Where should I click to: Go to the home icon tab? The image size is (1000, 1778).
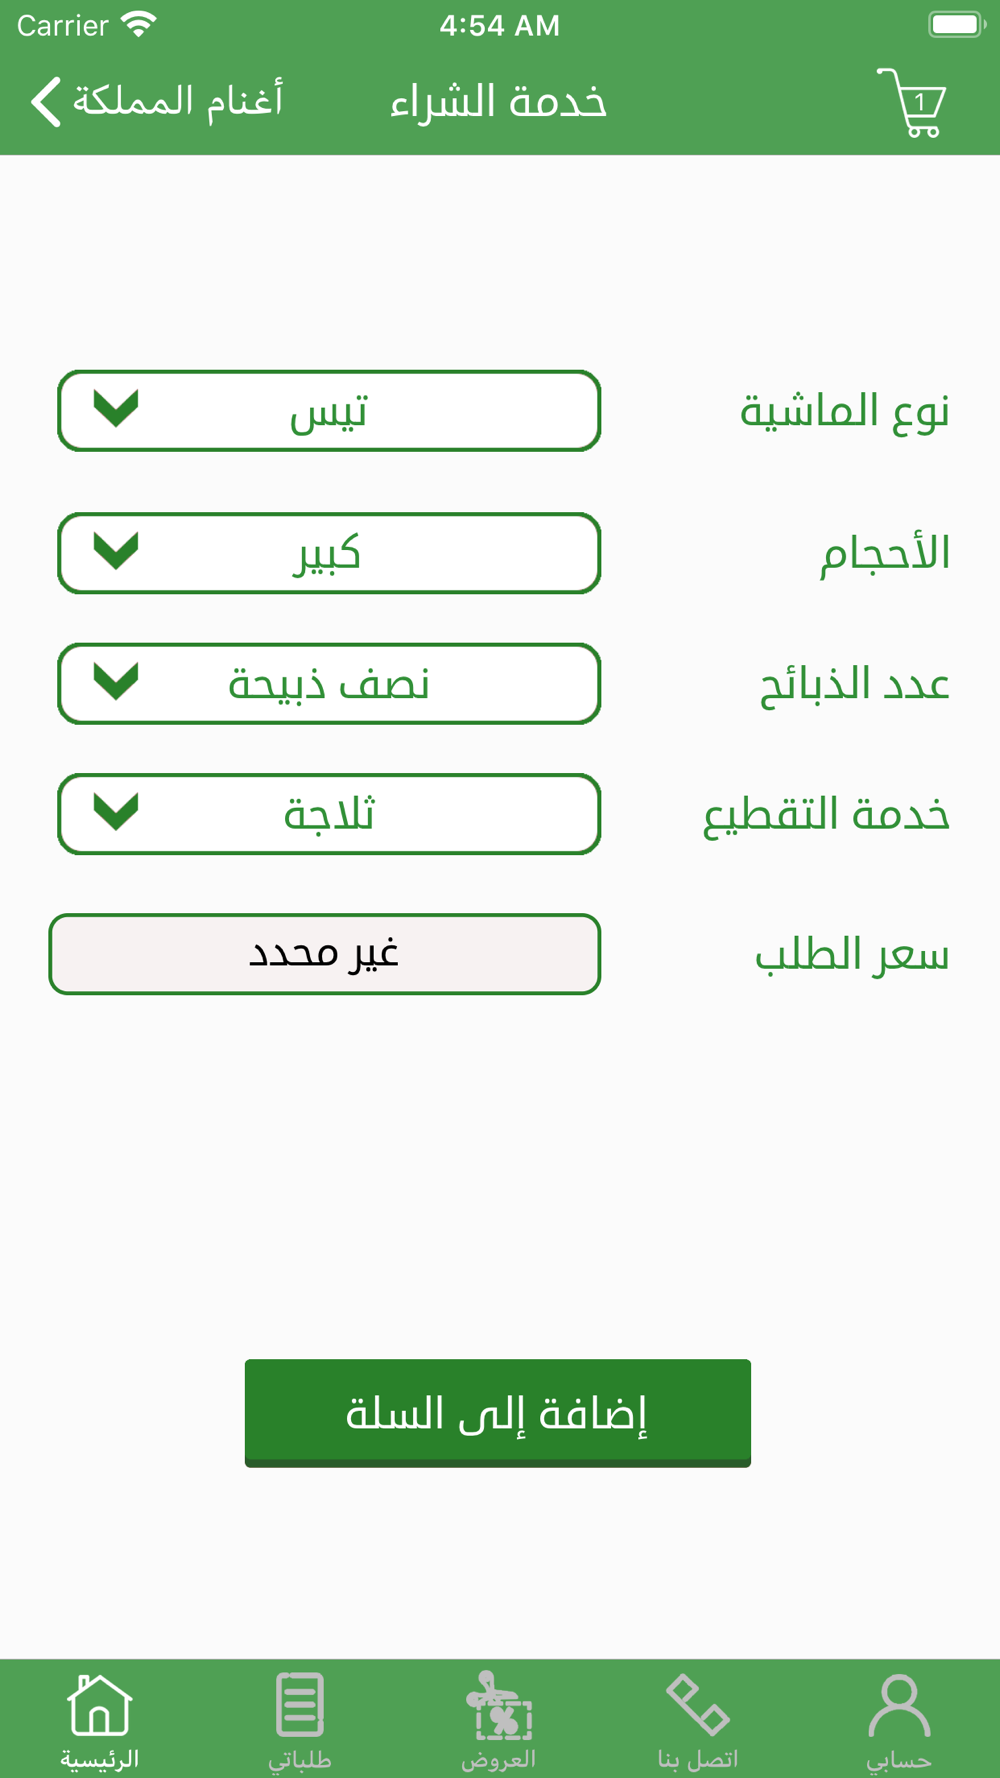(99, 1705)
